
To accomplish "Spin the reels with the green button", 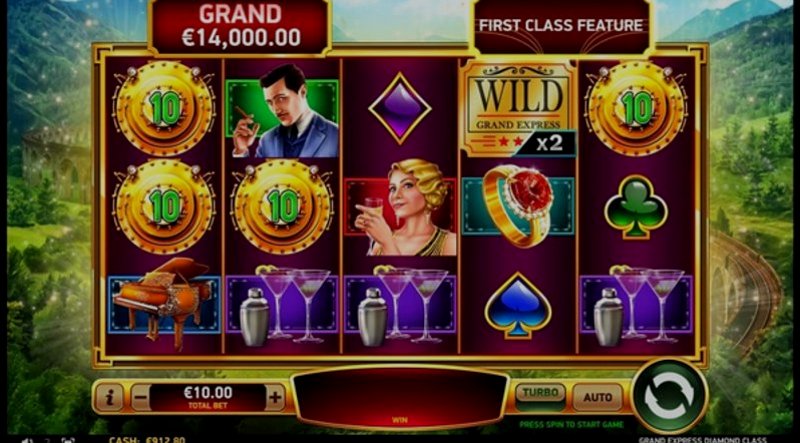I will click(x=669, y=396).
